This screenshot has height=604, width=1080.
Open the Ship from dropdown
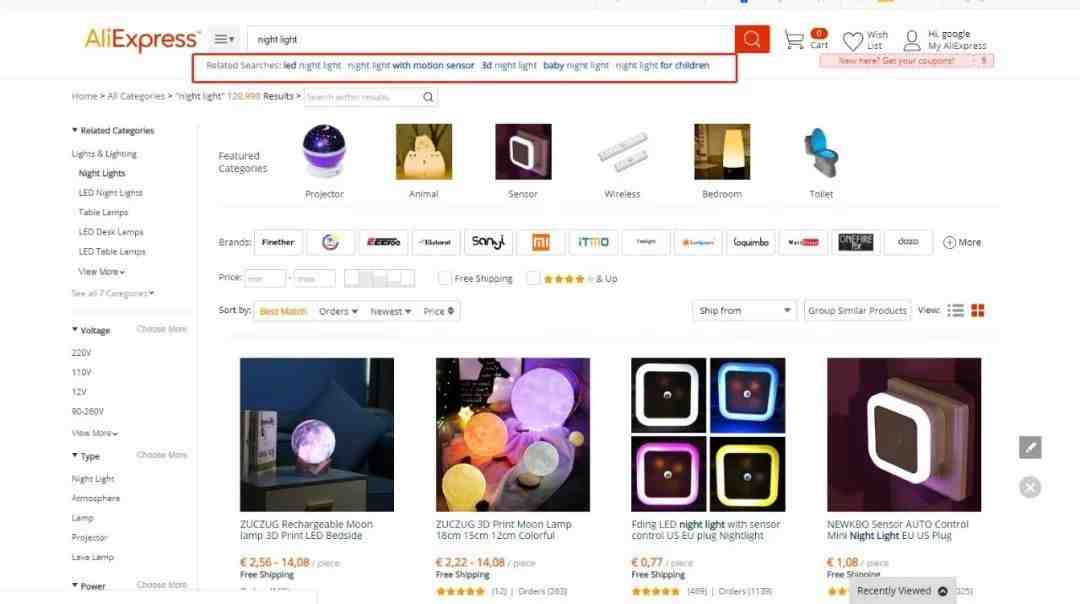click(744, 311)
